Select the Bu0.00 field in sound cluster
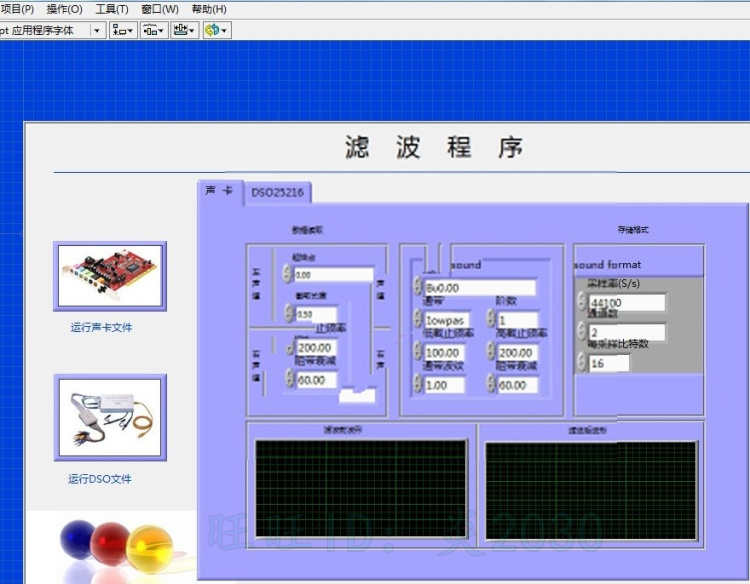 [480, 288]
